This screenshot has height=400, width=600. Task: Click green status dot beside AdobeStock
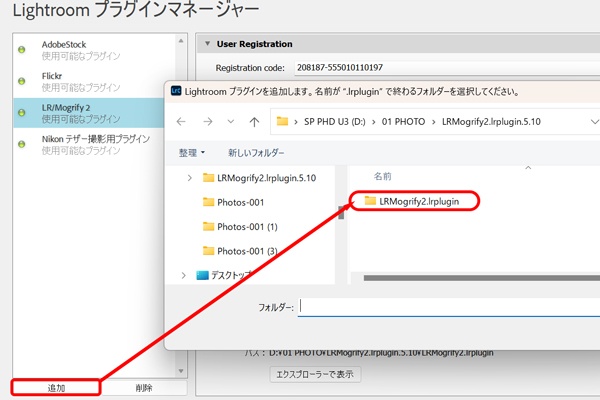[x=22, y=50]
